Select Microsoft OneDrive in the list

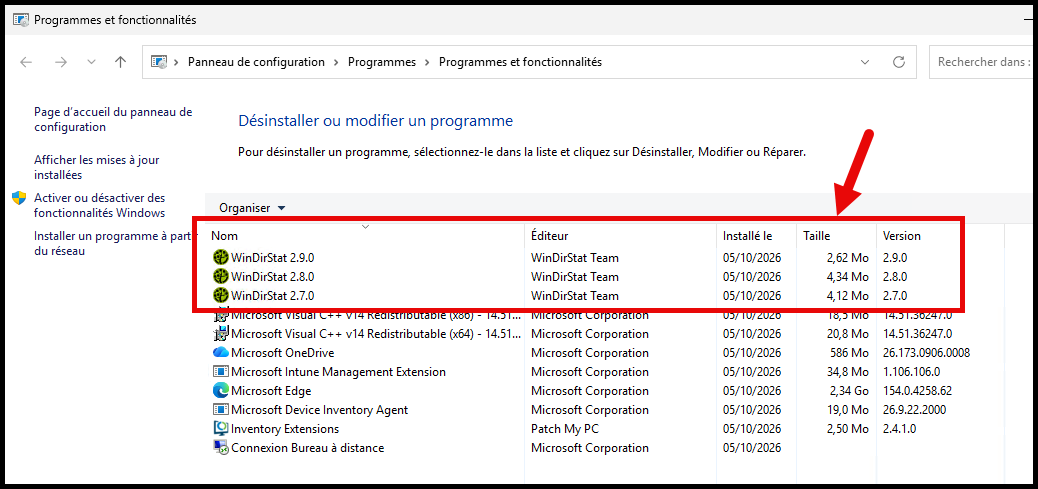(x=283, y=353)
